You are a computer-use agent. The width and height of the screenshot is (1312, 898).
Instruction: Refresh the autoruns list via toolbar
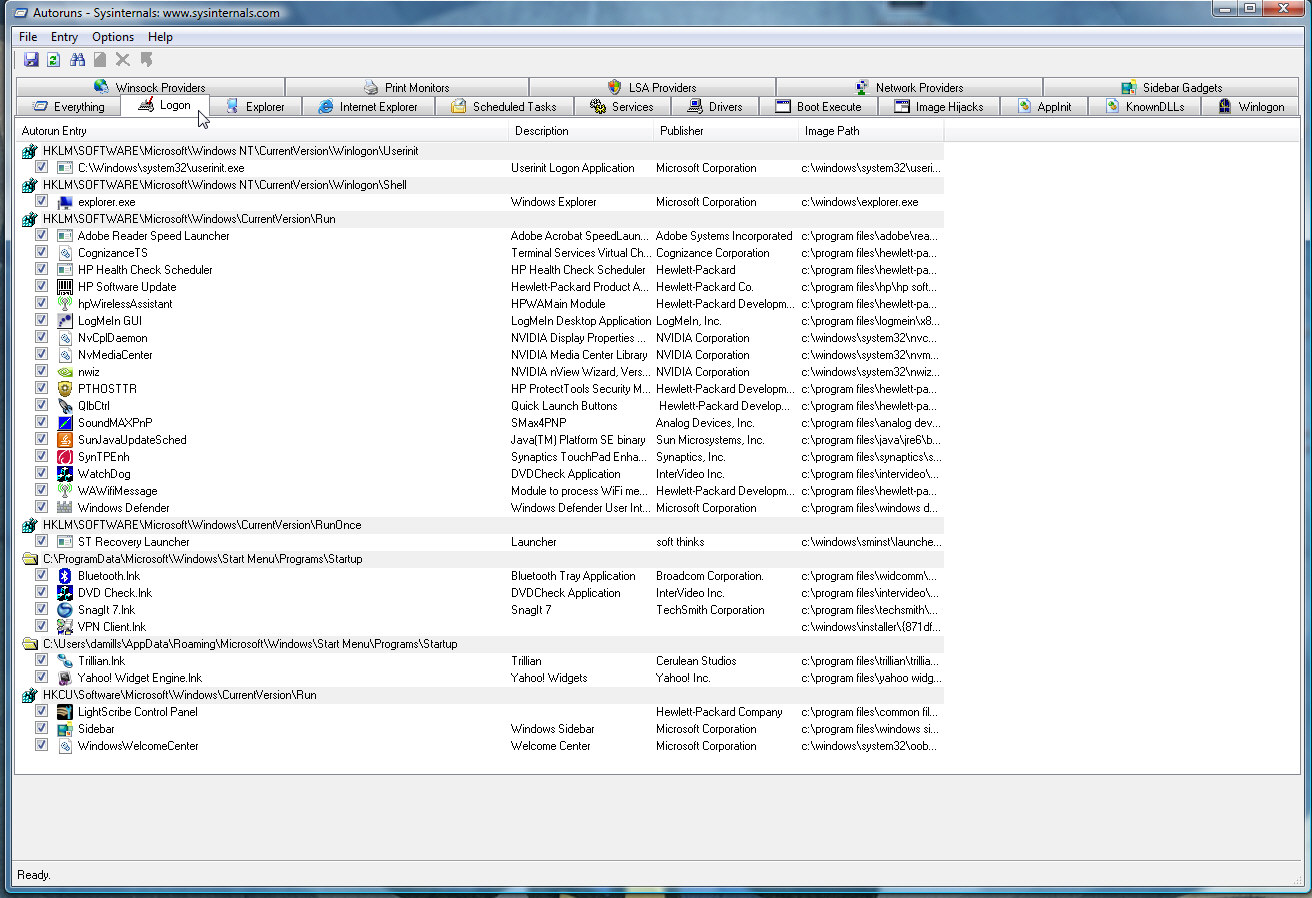[54, 60]
